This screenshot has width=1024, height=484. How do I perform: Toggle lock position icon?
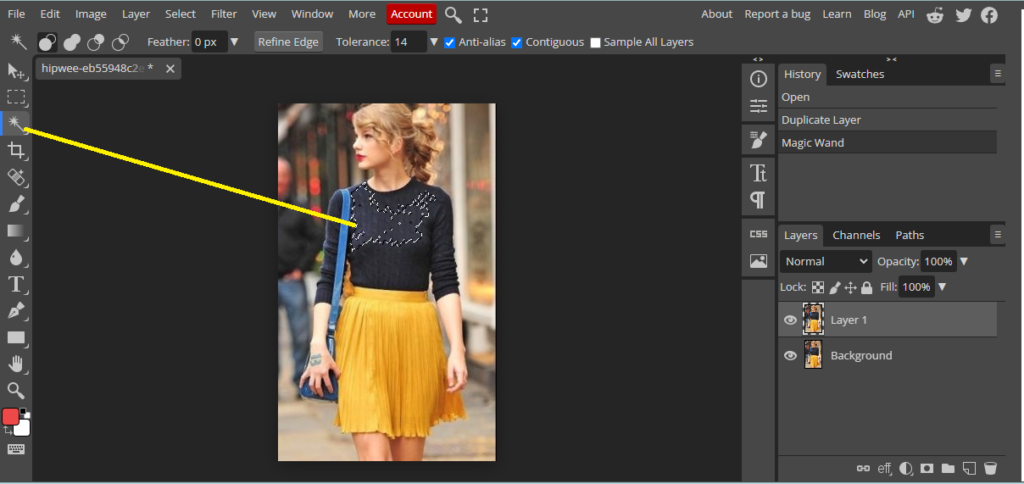pyautogui.click(x=850, y=287)
